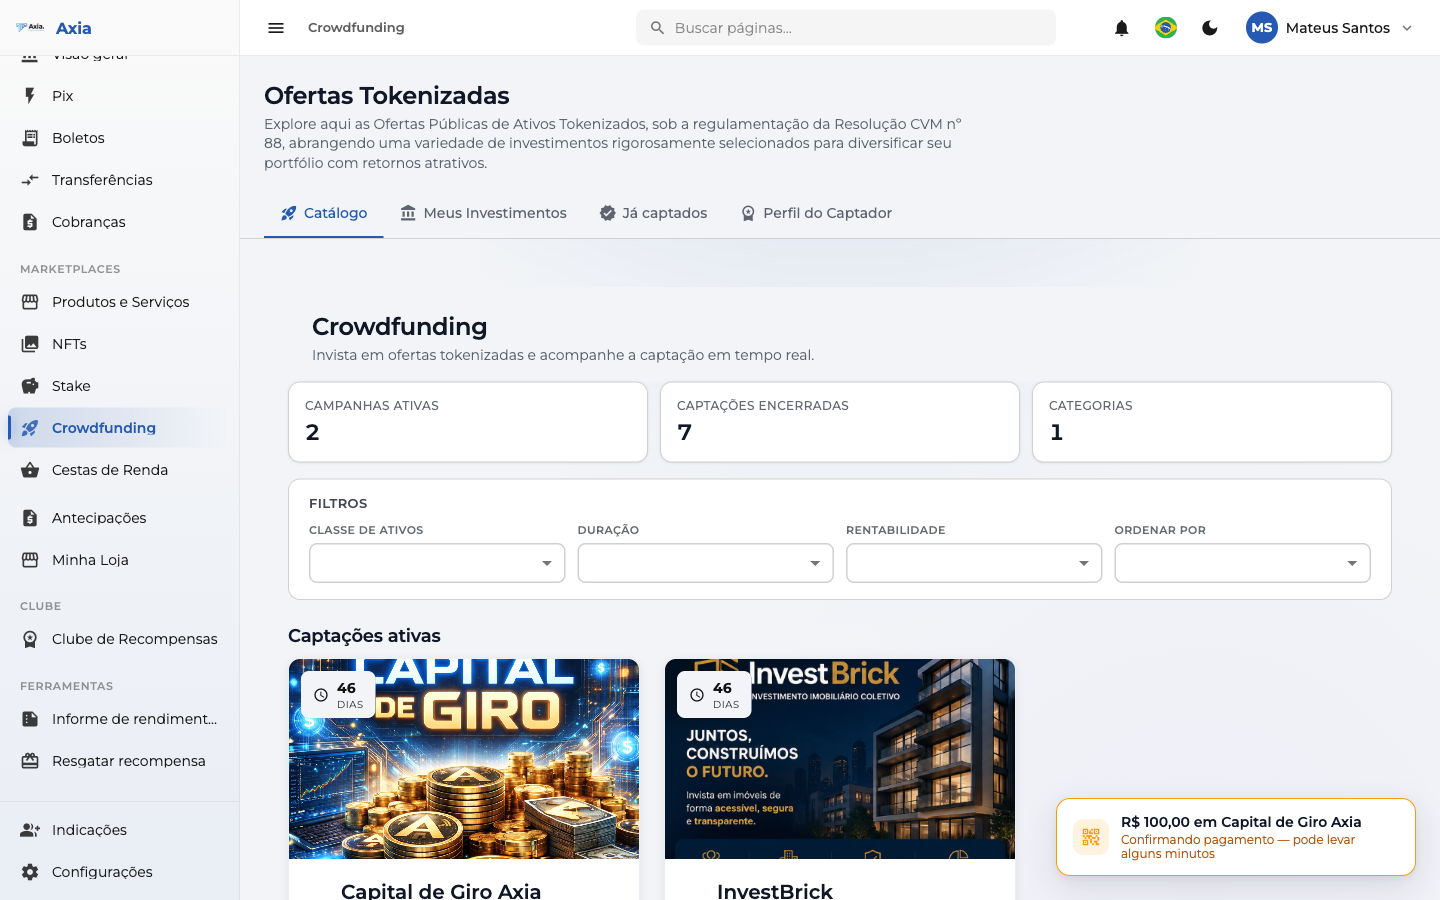The width and height of the screenshot is (1440, 900).
Task: Click the NFTs image icon
Action: pos(30,344)
